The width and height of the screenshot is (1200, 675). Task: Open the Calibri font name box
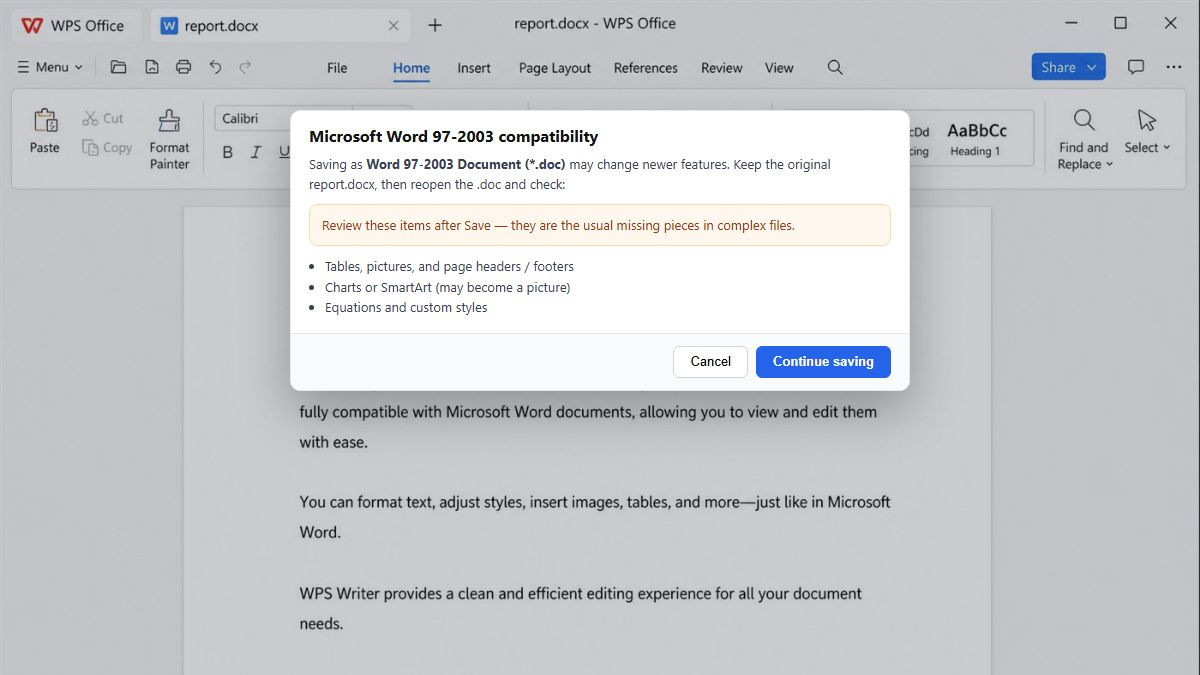[x=284, y=118]
